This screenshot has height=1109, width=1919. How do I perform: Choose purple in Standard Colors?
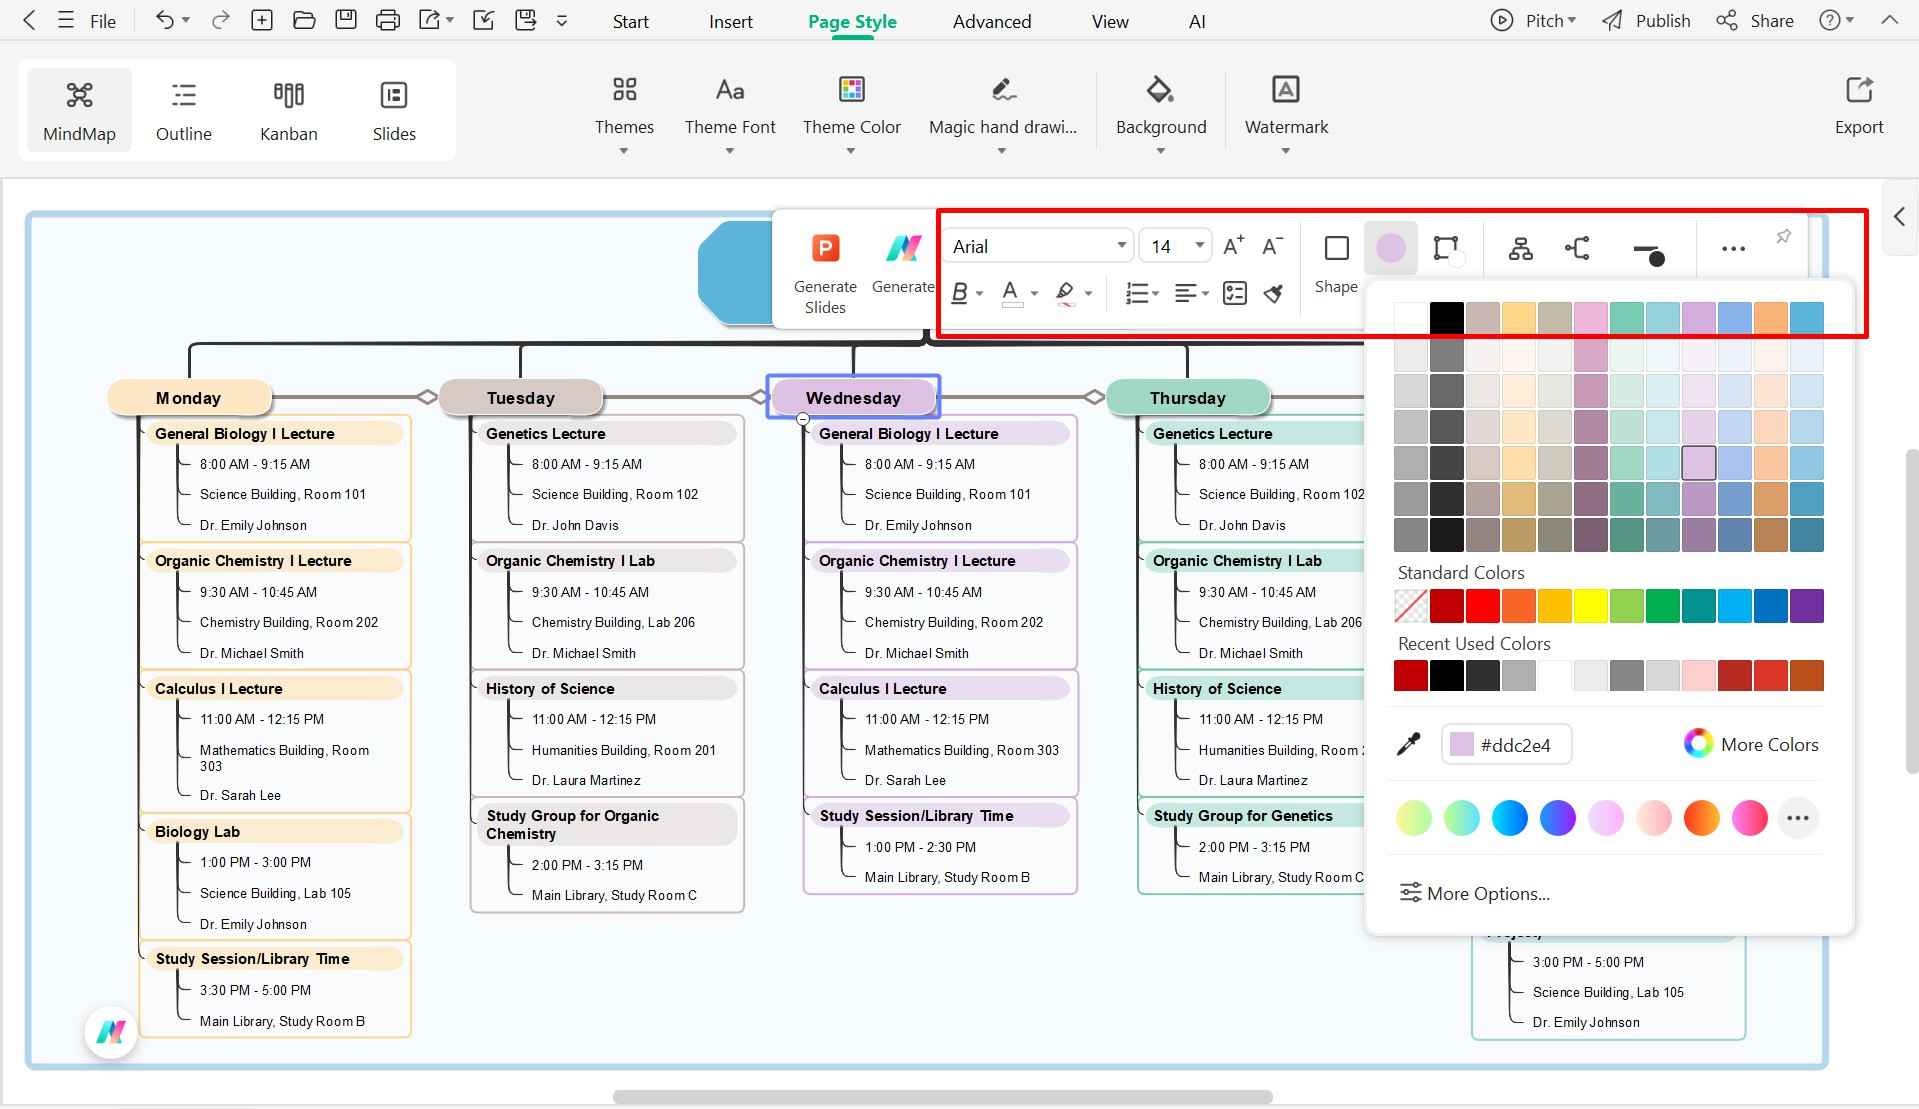[x=1807, y=606]
